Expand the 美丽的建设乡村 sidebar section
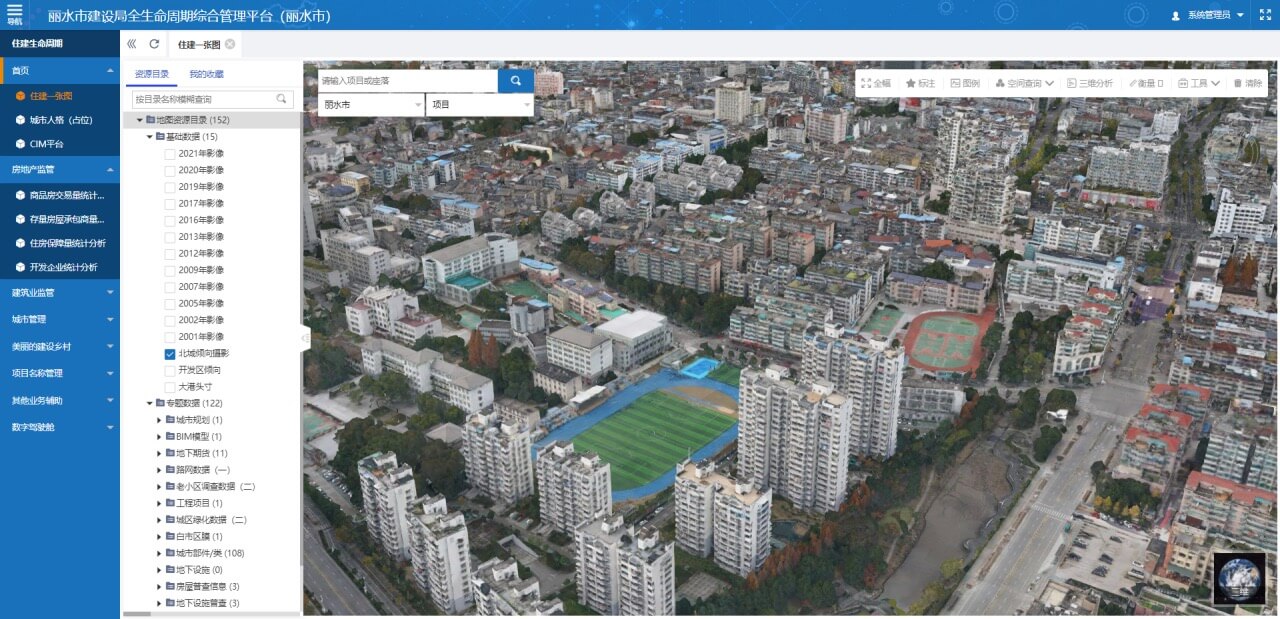The image size is (1280, 619). tap(60, 346)
